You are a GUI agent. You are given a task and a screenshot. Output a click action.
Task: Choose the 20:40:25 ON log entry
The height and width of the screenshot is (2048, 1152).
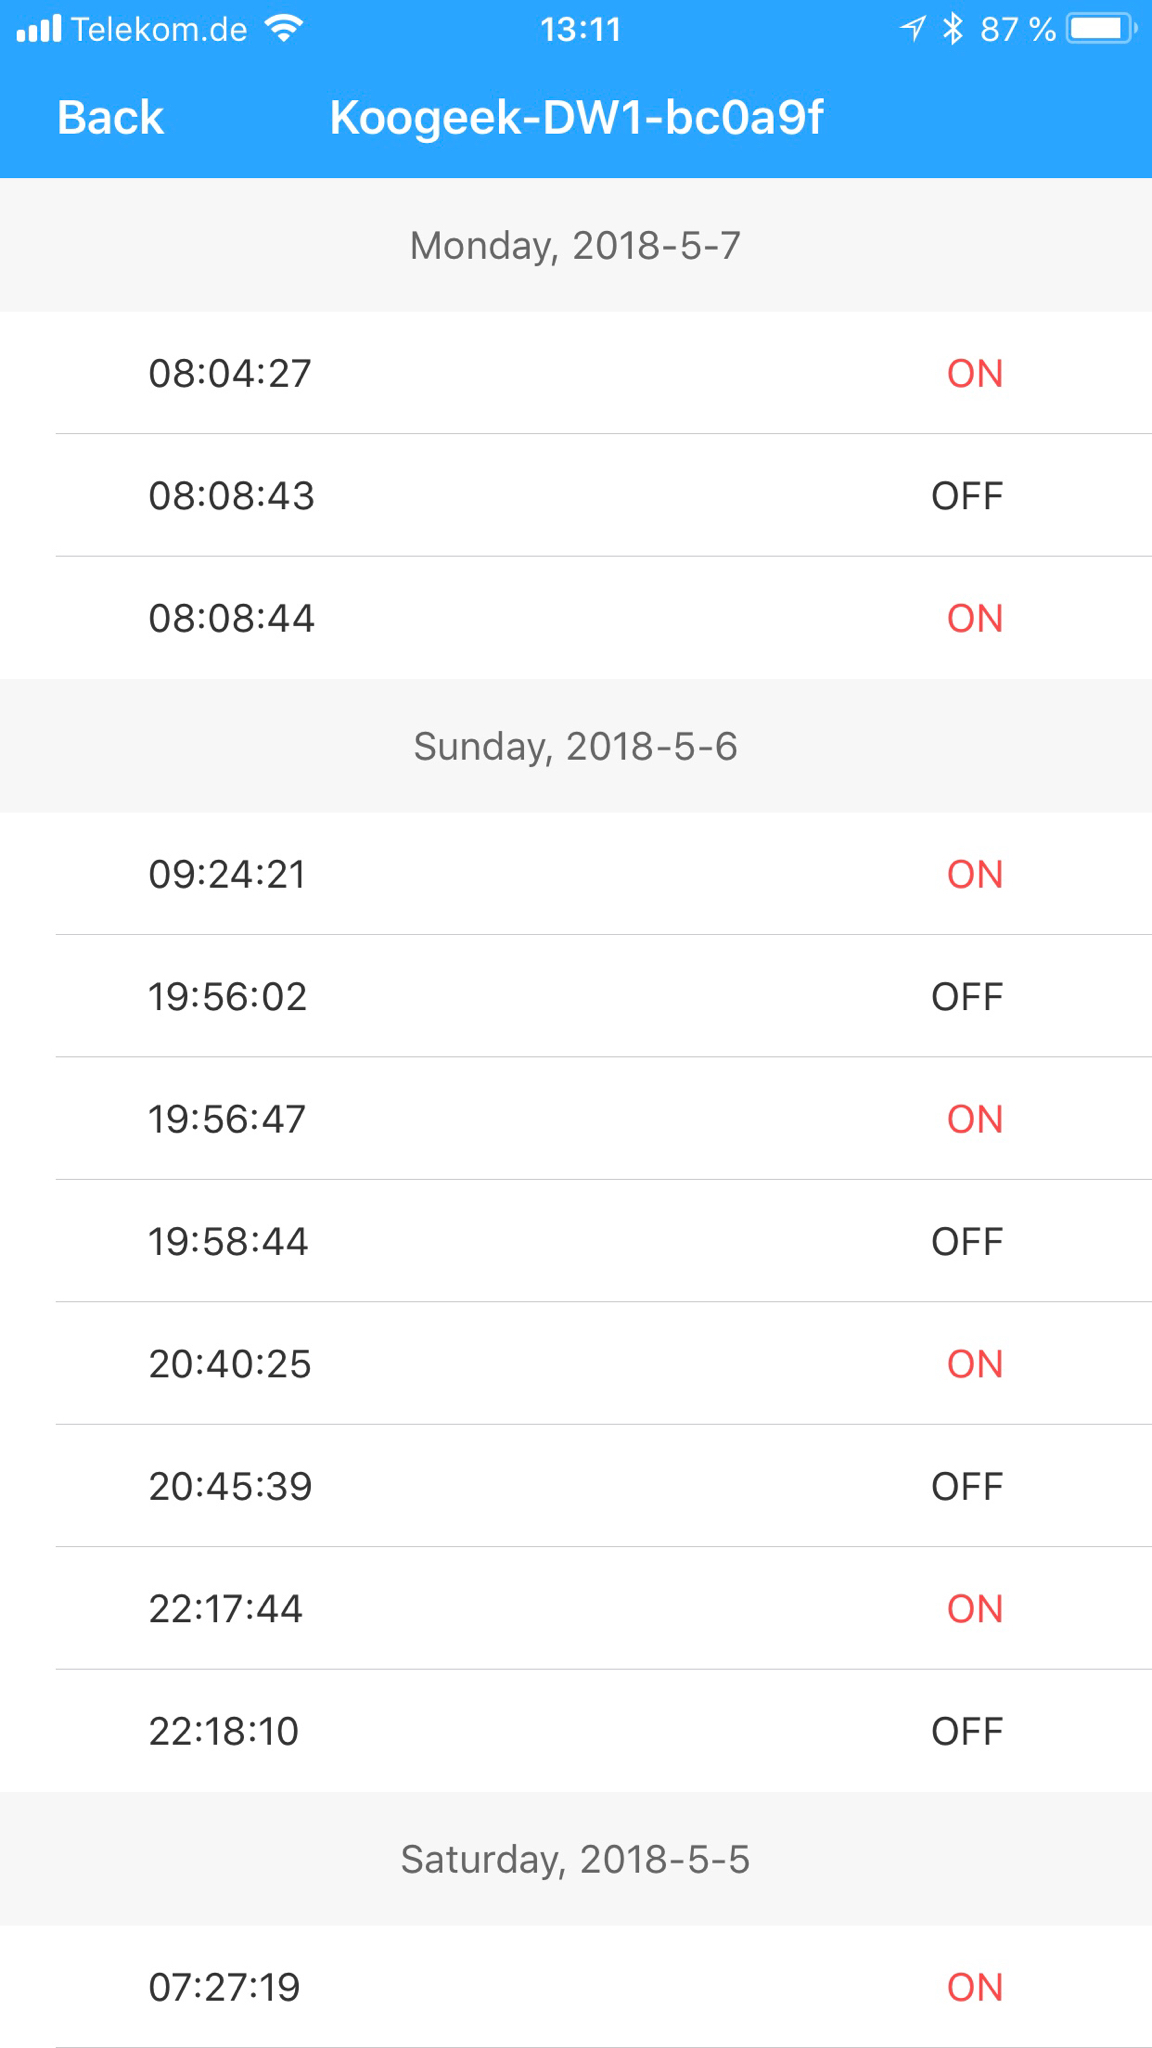[x=576, y=1364]
